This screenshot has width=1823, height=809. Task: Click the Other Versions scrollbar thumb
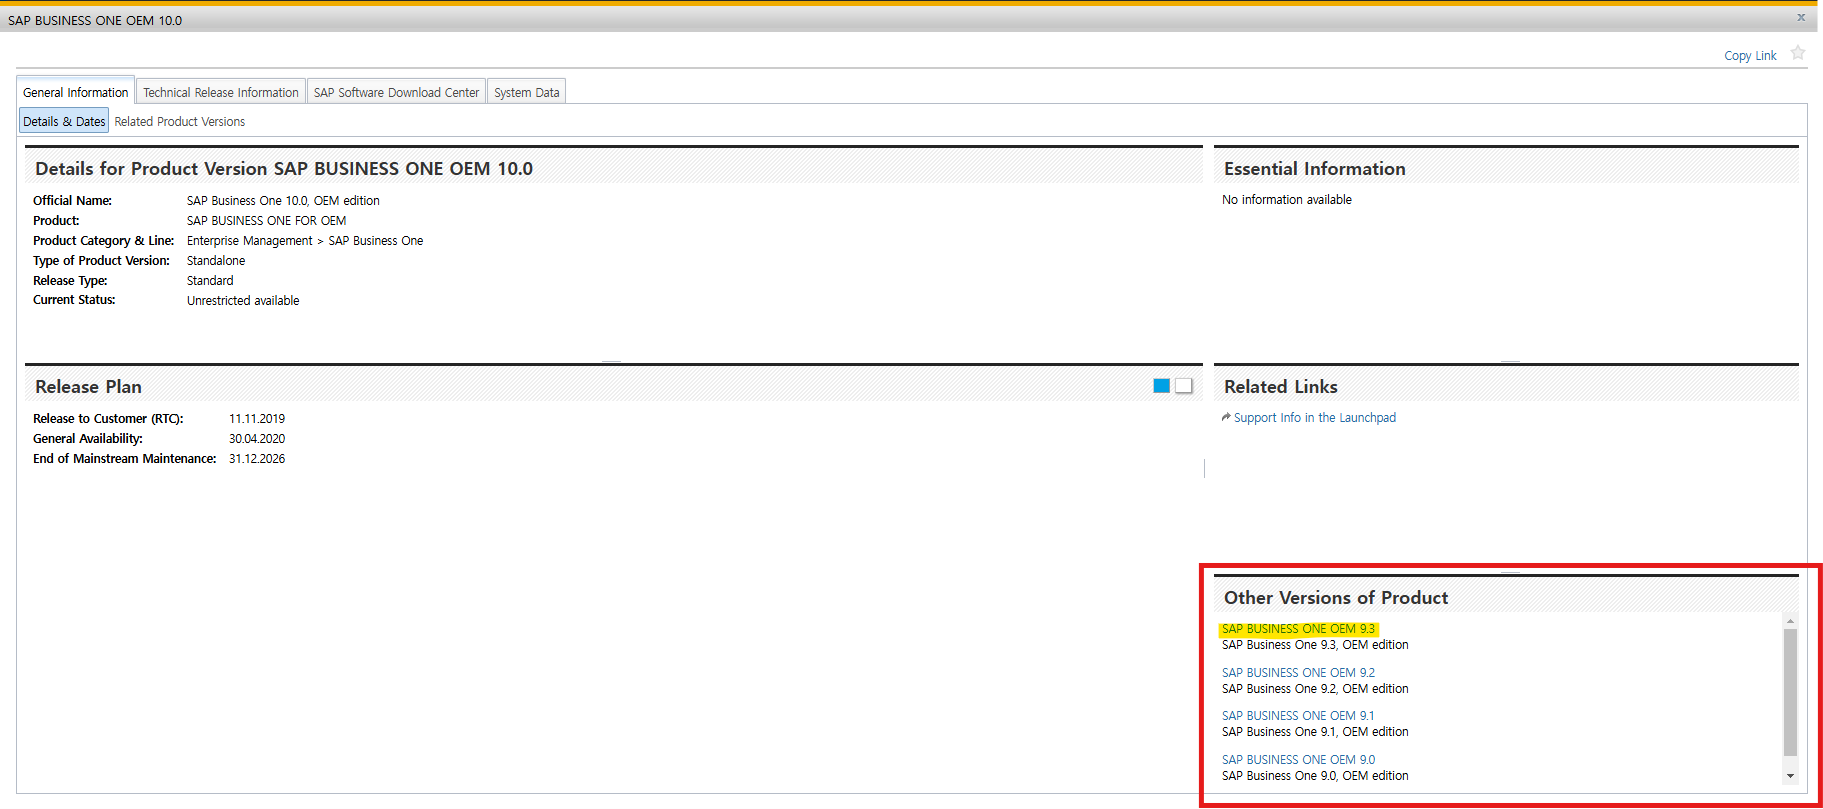[1790, 692]
